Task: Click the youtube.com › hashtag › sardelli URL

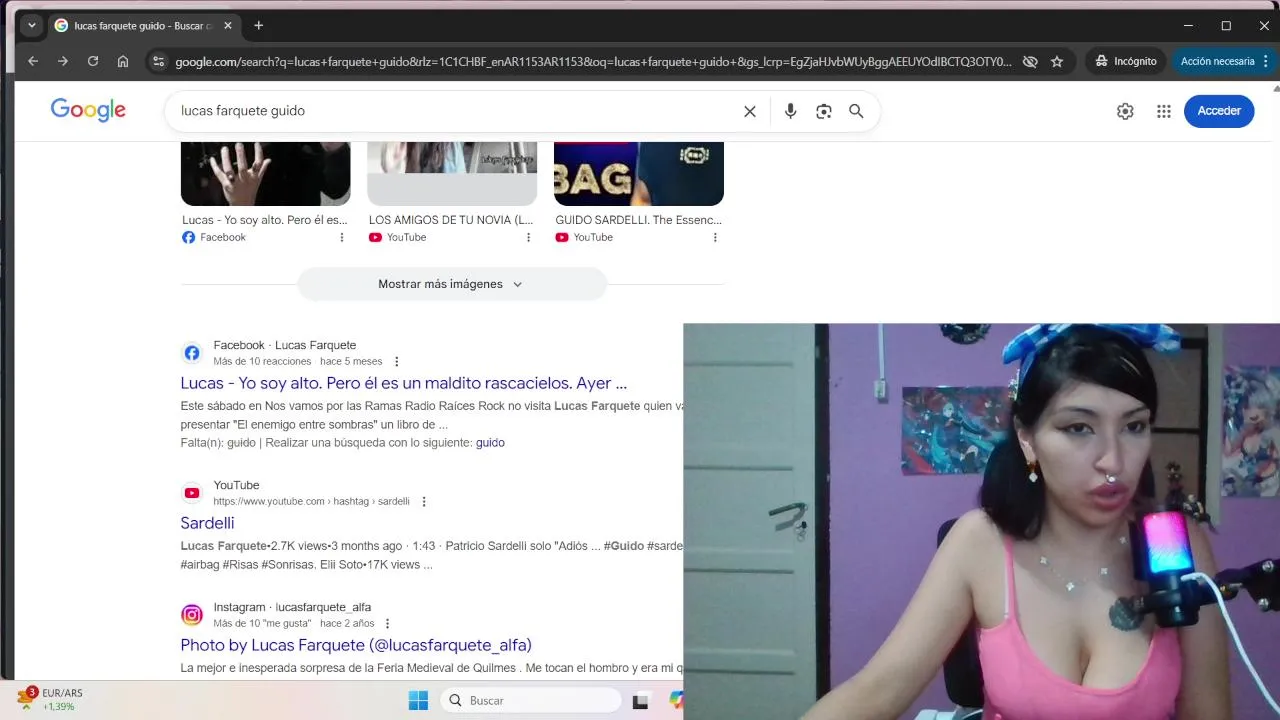Action: [x=311, y=501]
